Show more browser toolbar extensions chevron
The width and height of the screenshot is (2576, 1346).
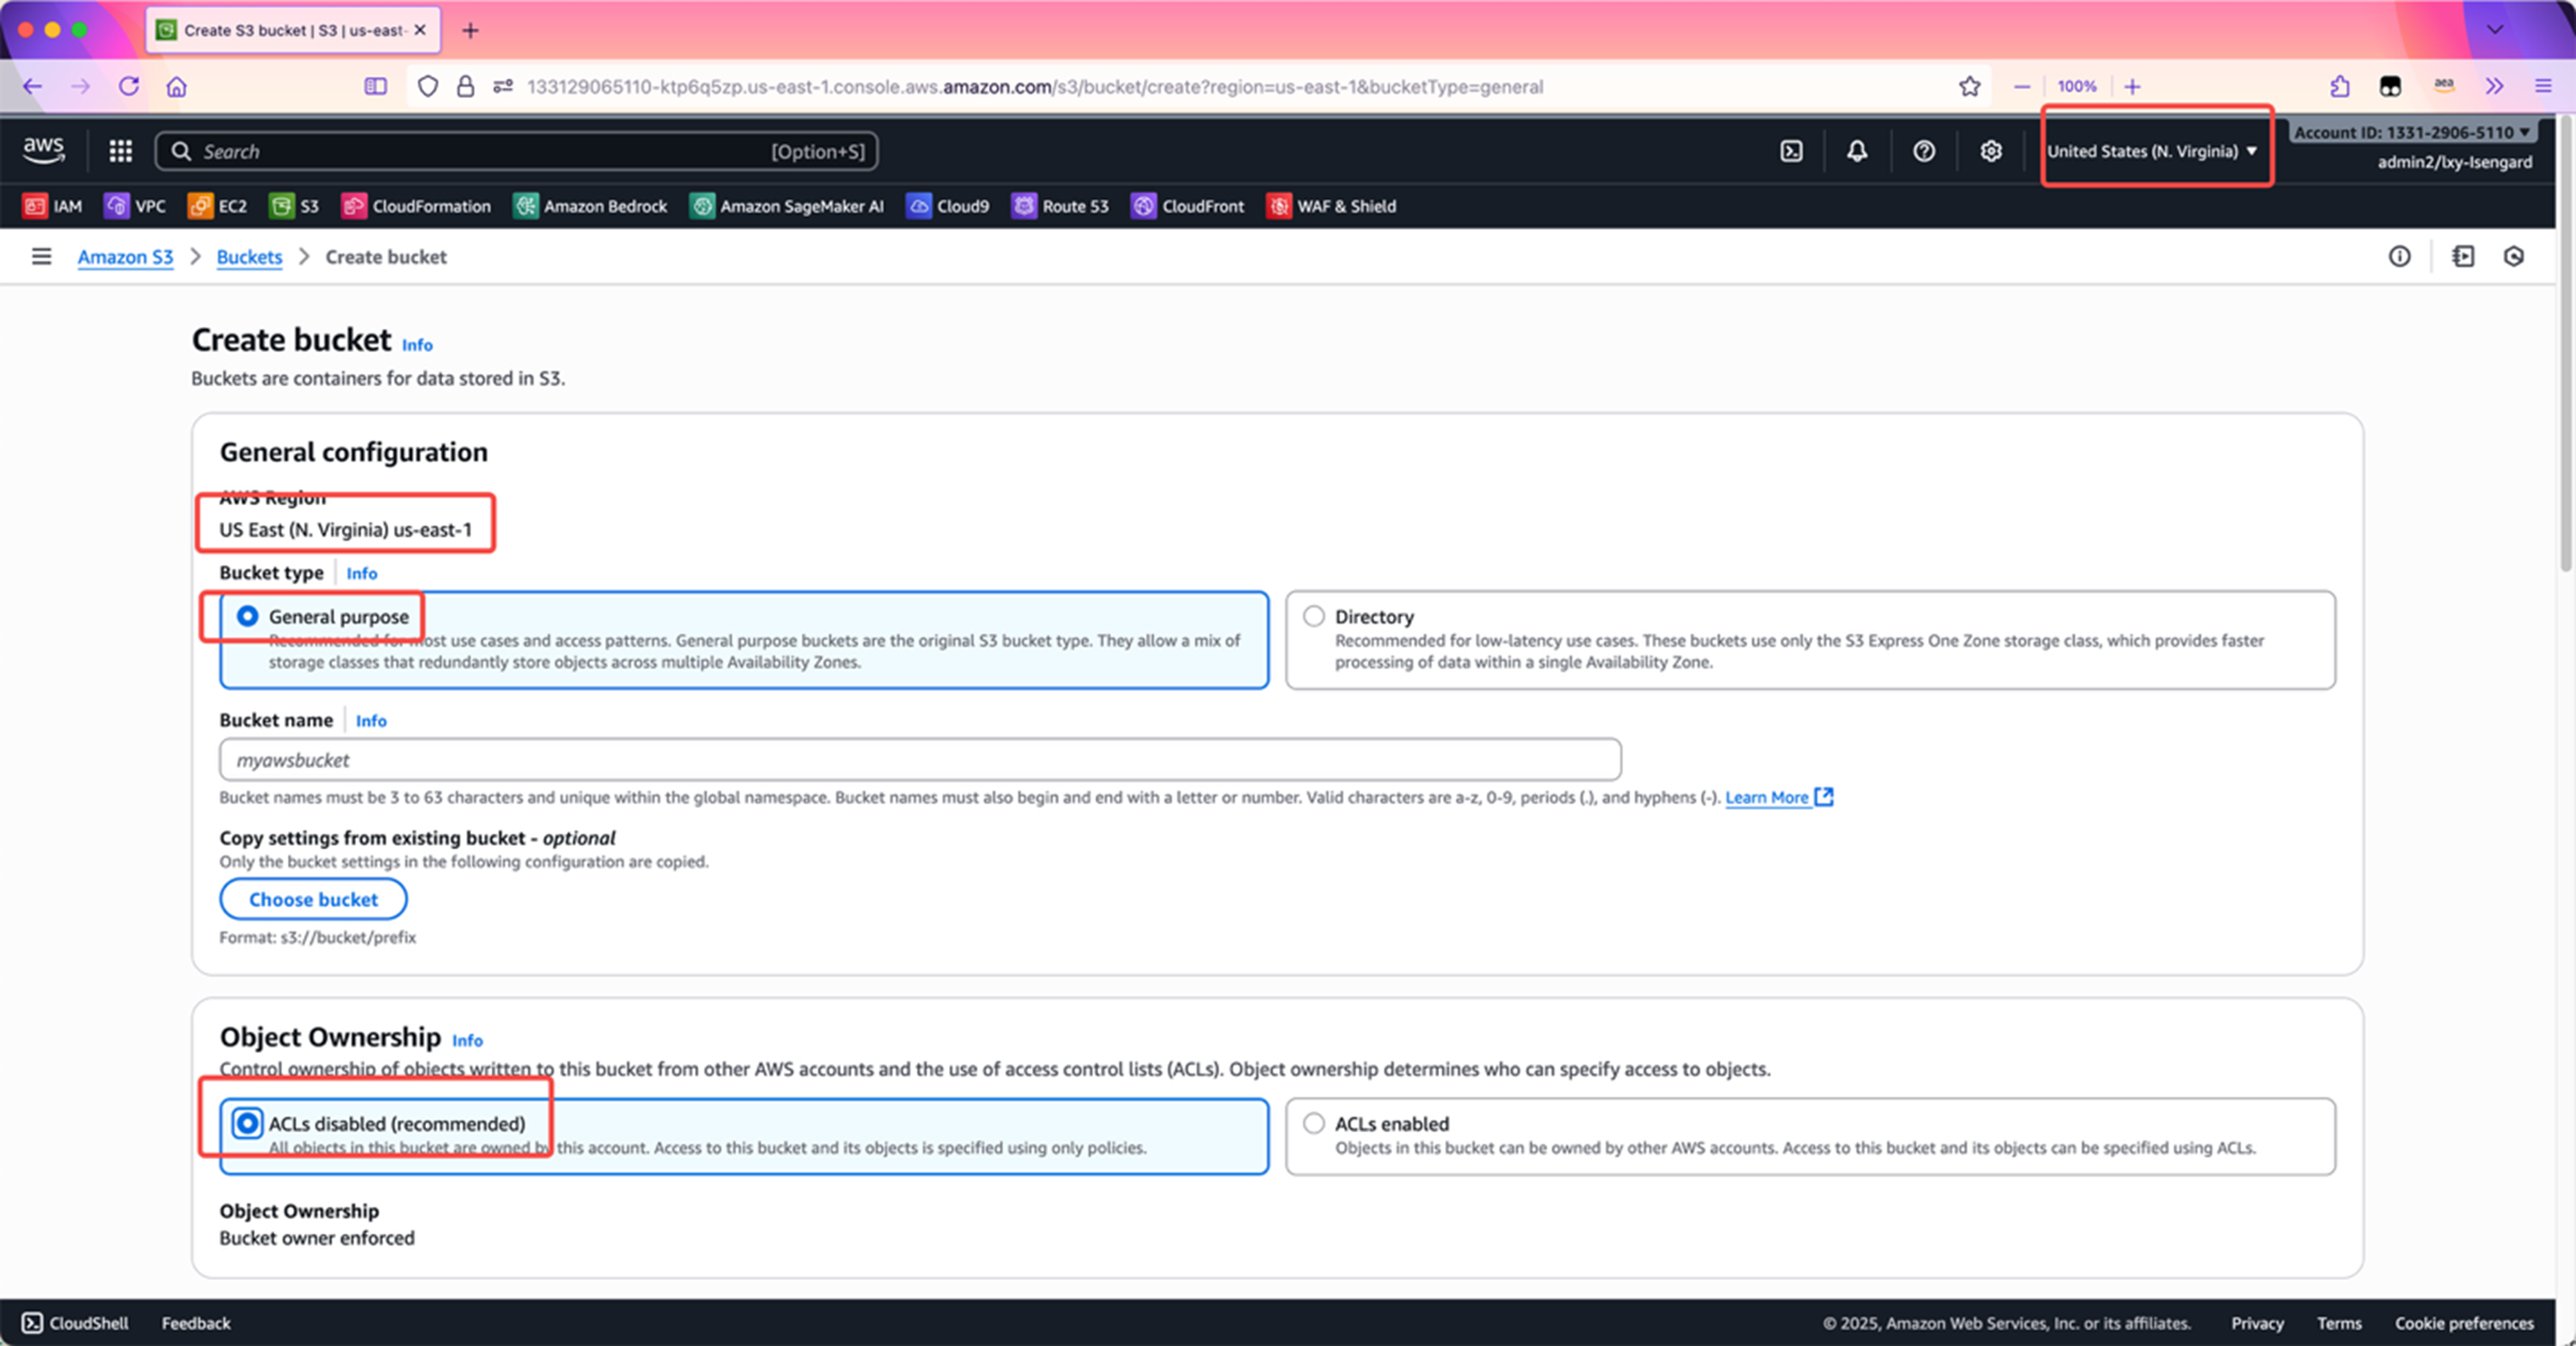[2494, 87]
